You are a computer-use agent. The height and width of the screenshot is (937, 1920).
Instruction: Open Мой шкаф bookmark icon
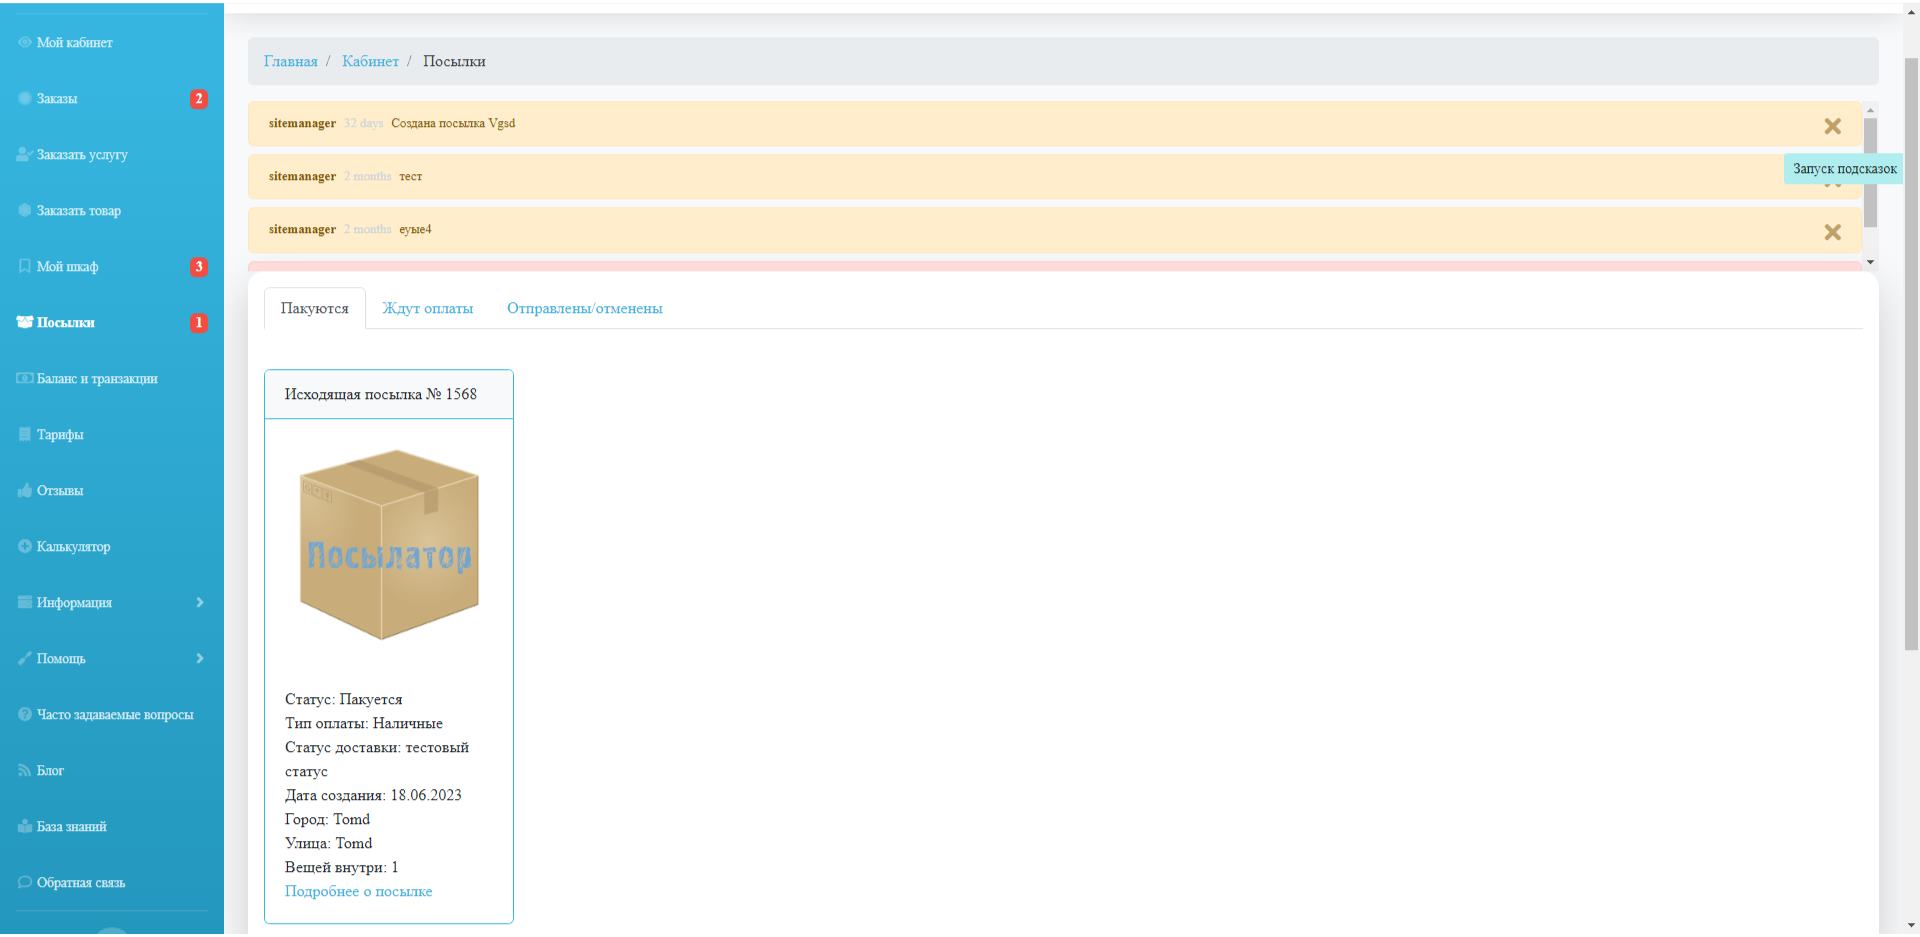(x=25, y=266)
